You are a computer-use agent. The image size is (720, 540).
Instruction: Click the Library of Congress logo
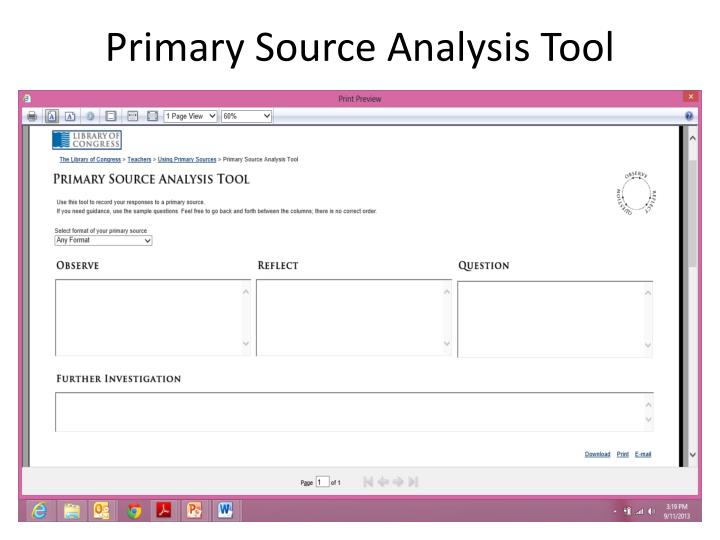pyautogui.click(x=87, y=140)
